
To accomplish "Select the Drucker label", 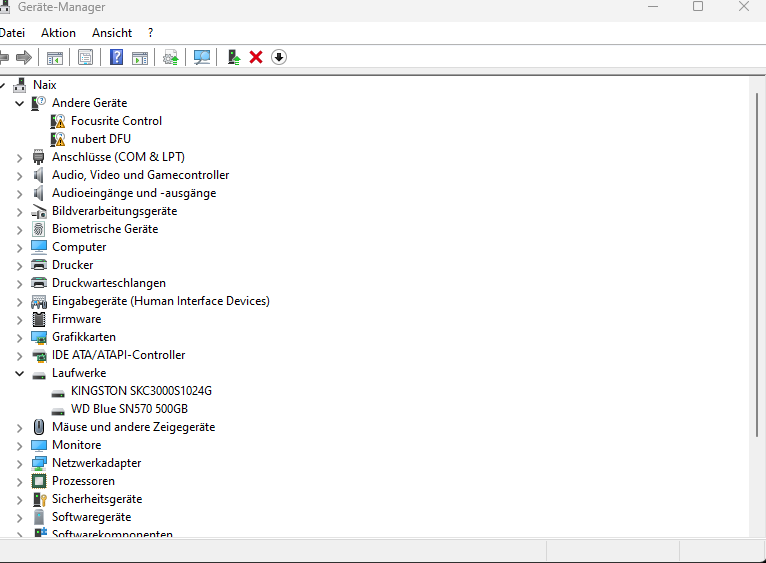I will coord(73,265).
